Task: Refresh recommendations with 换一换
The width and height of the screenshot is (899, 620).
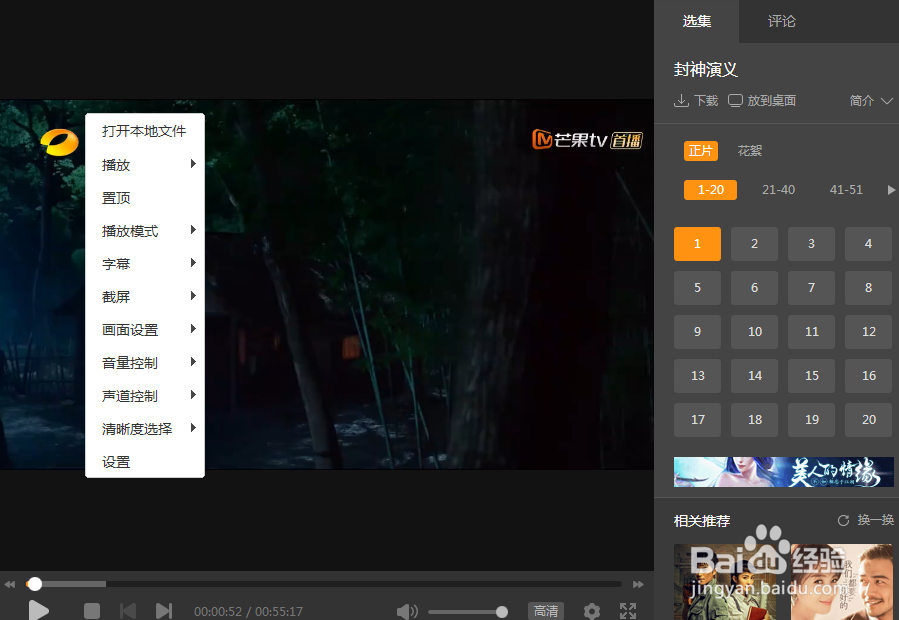Action: coord(866,520)
